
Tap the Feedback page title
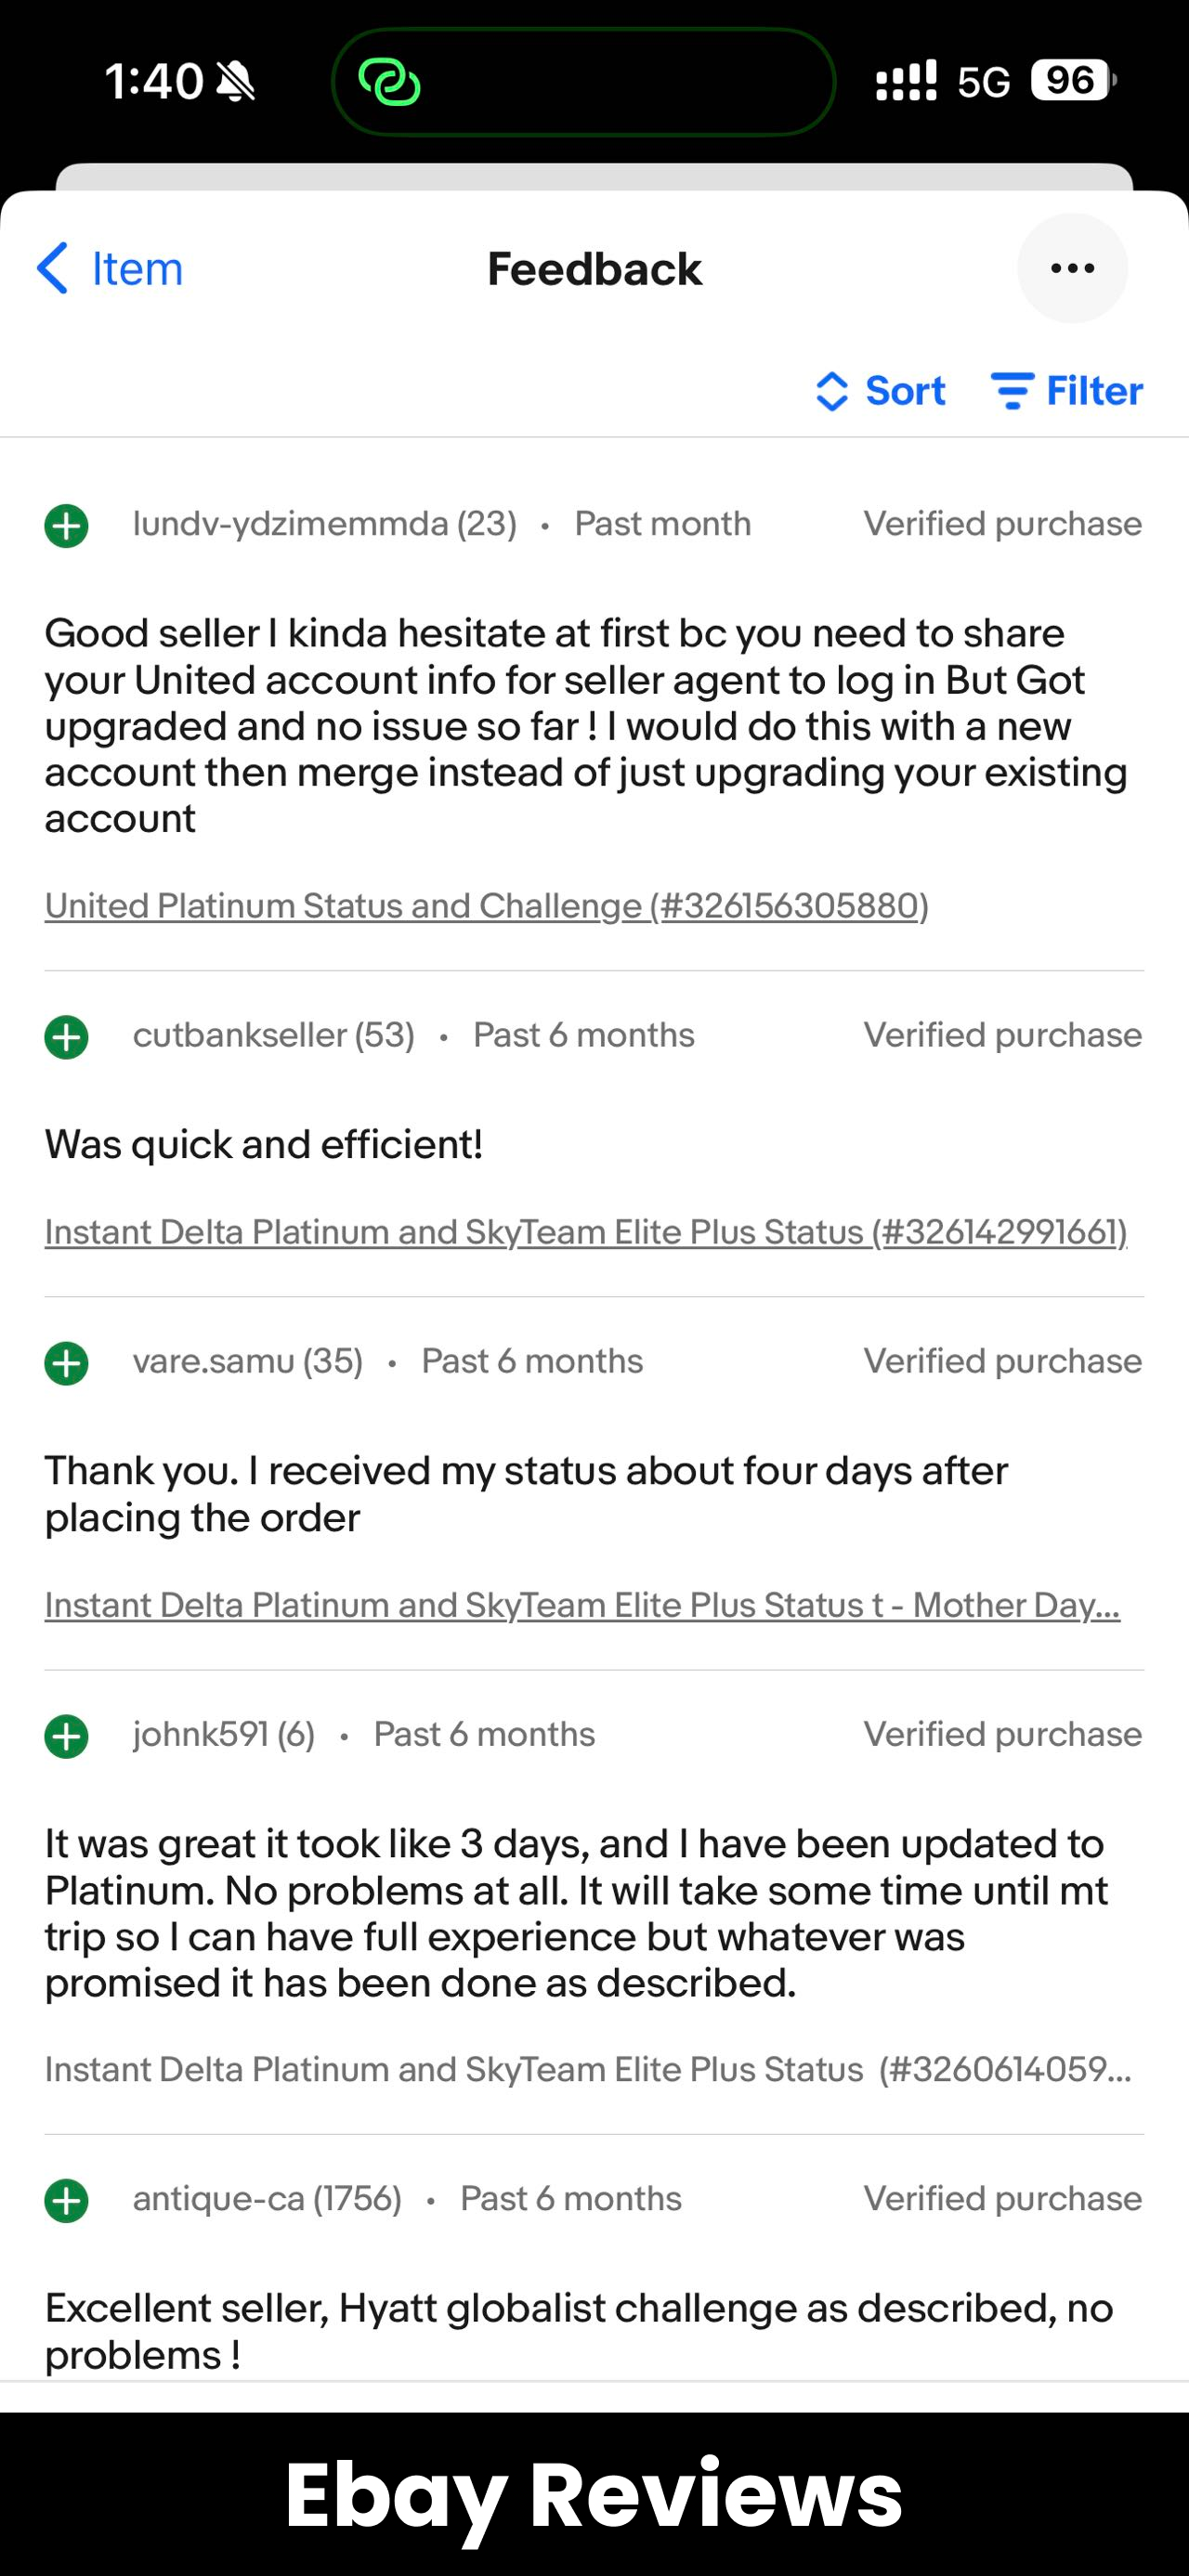tap(594, 269)
